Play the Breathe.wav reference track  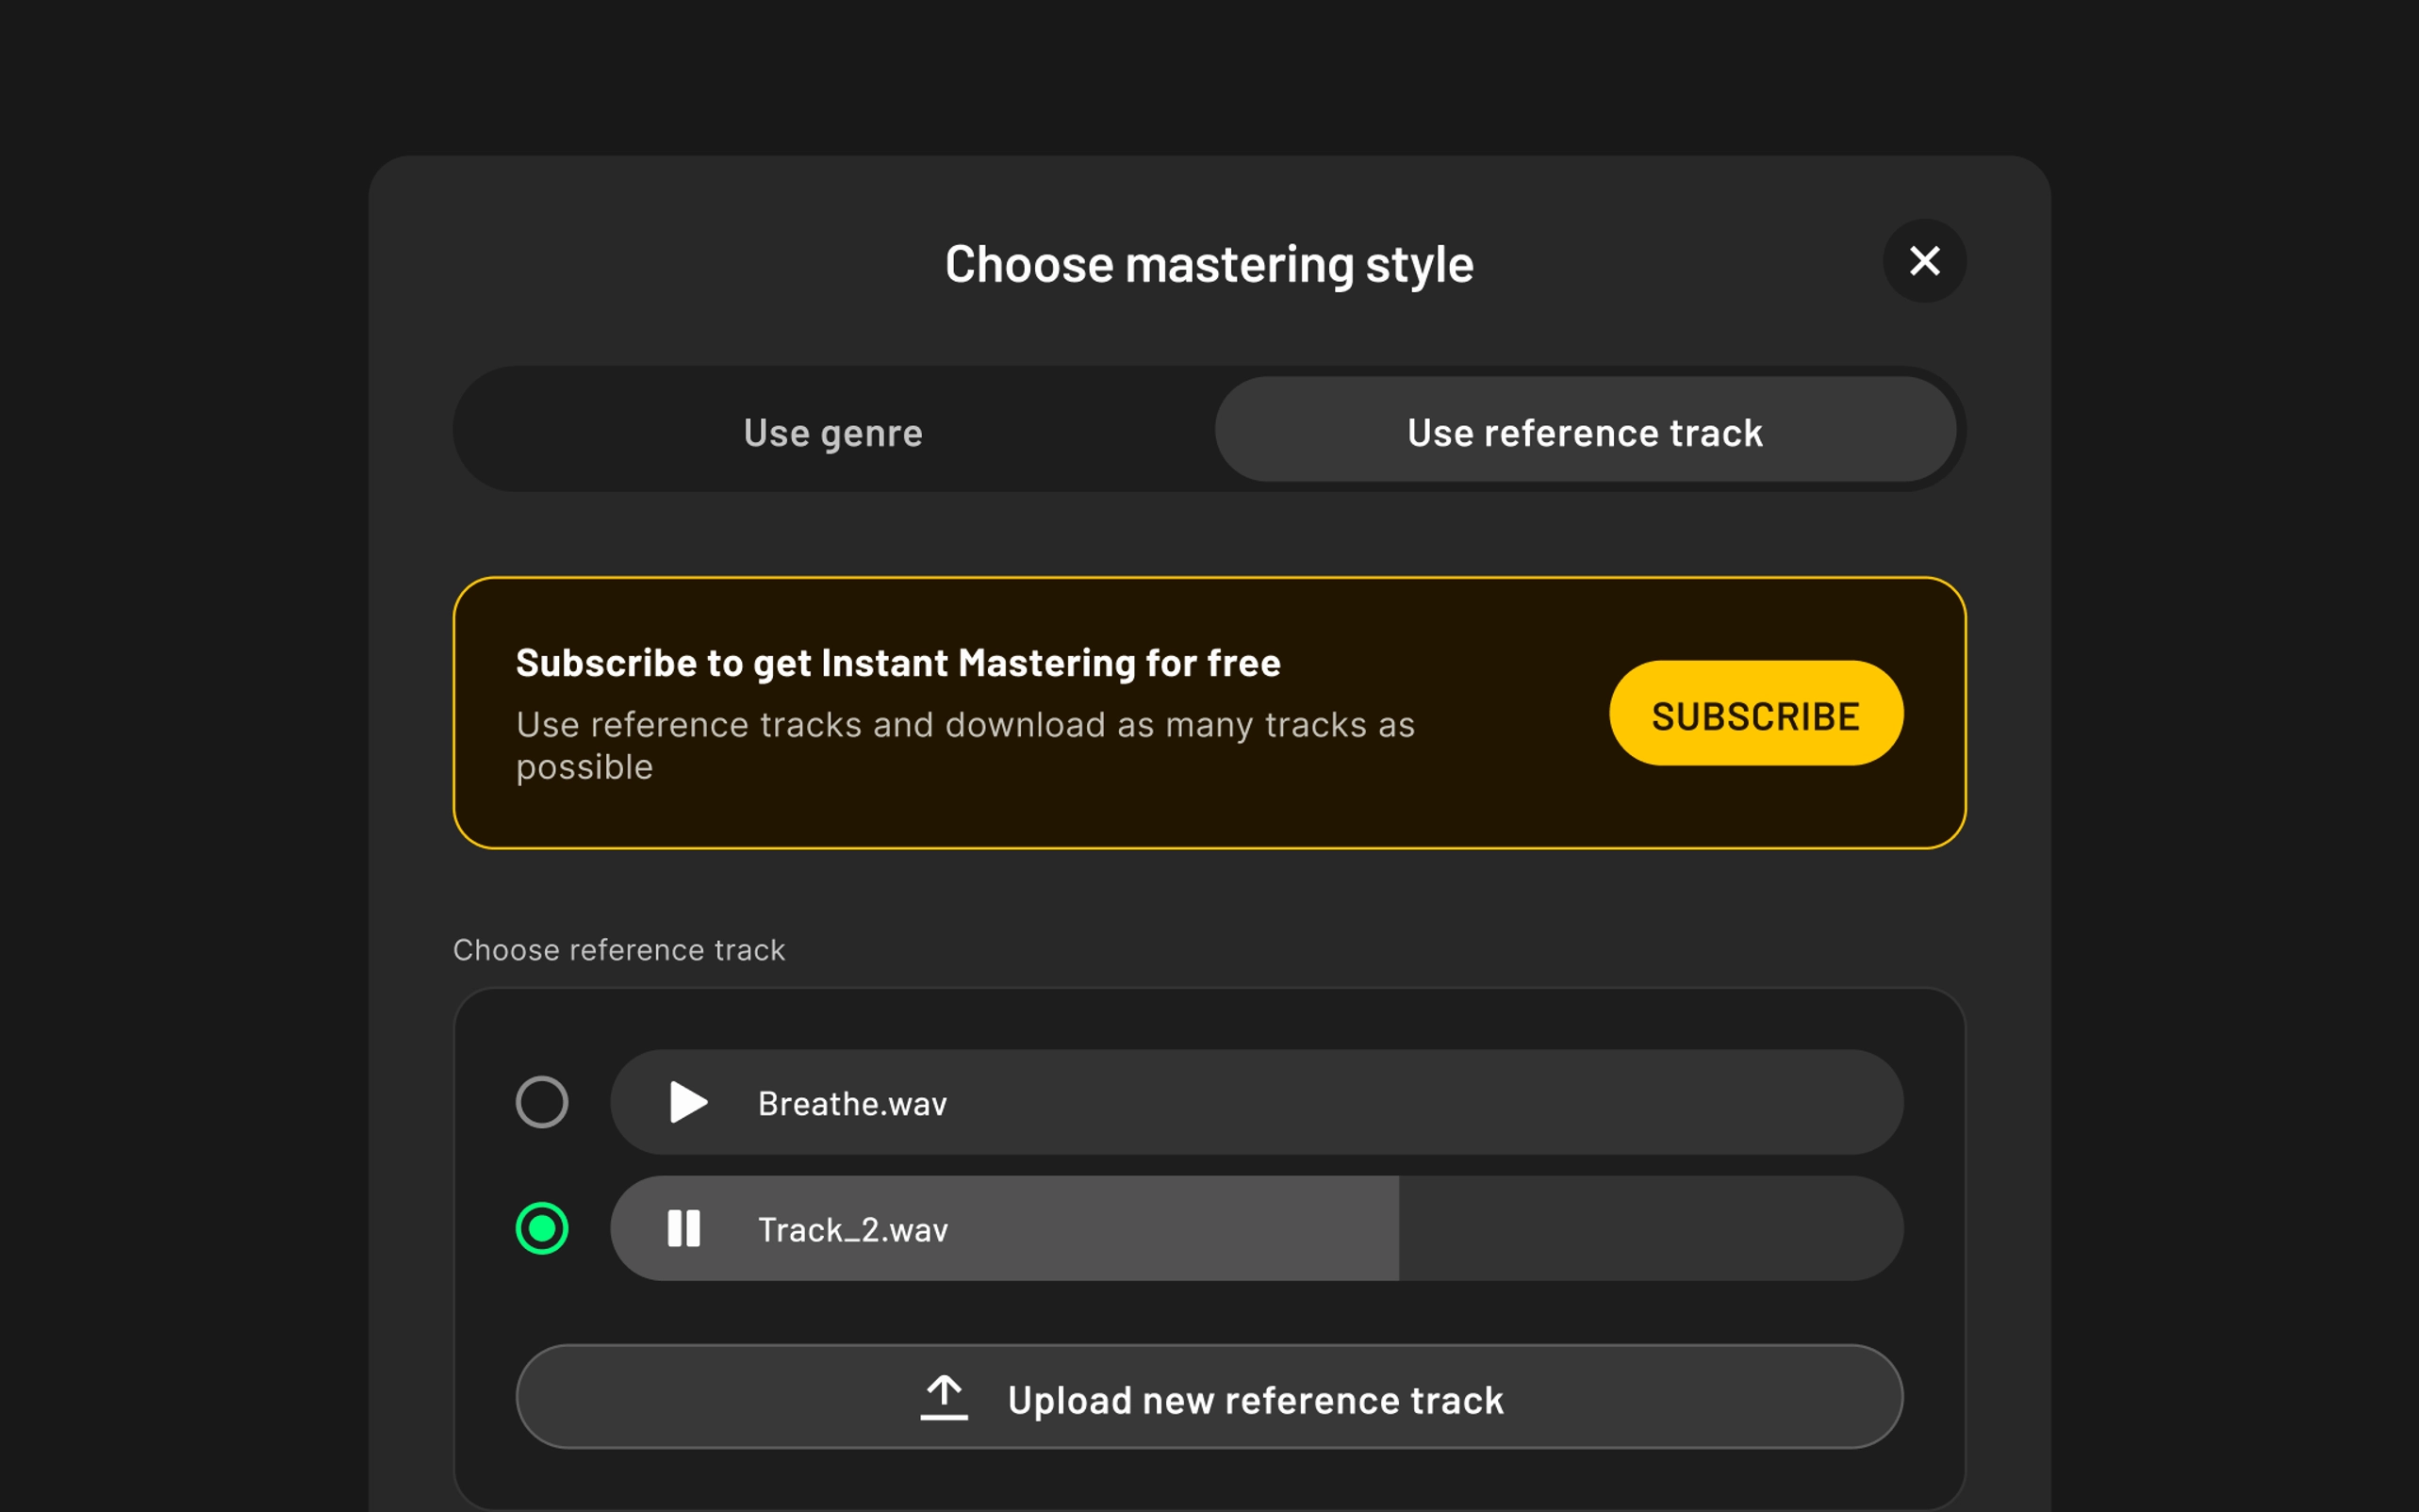(x=687, y=1102)
